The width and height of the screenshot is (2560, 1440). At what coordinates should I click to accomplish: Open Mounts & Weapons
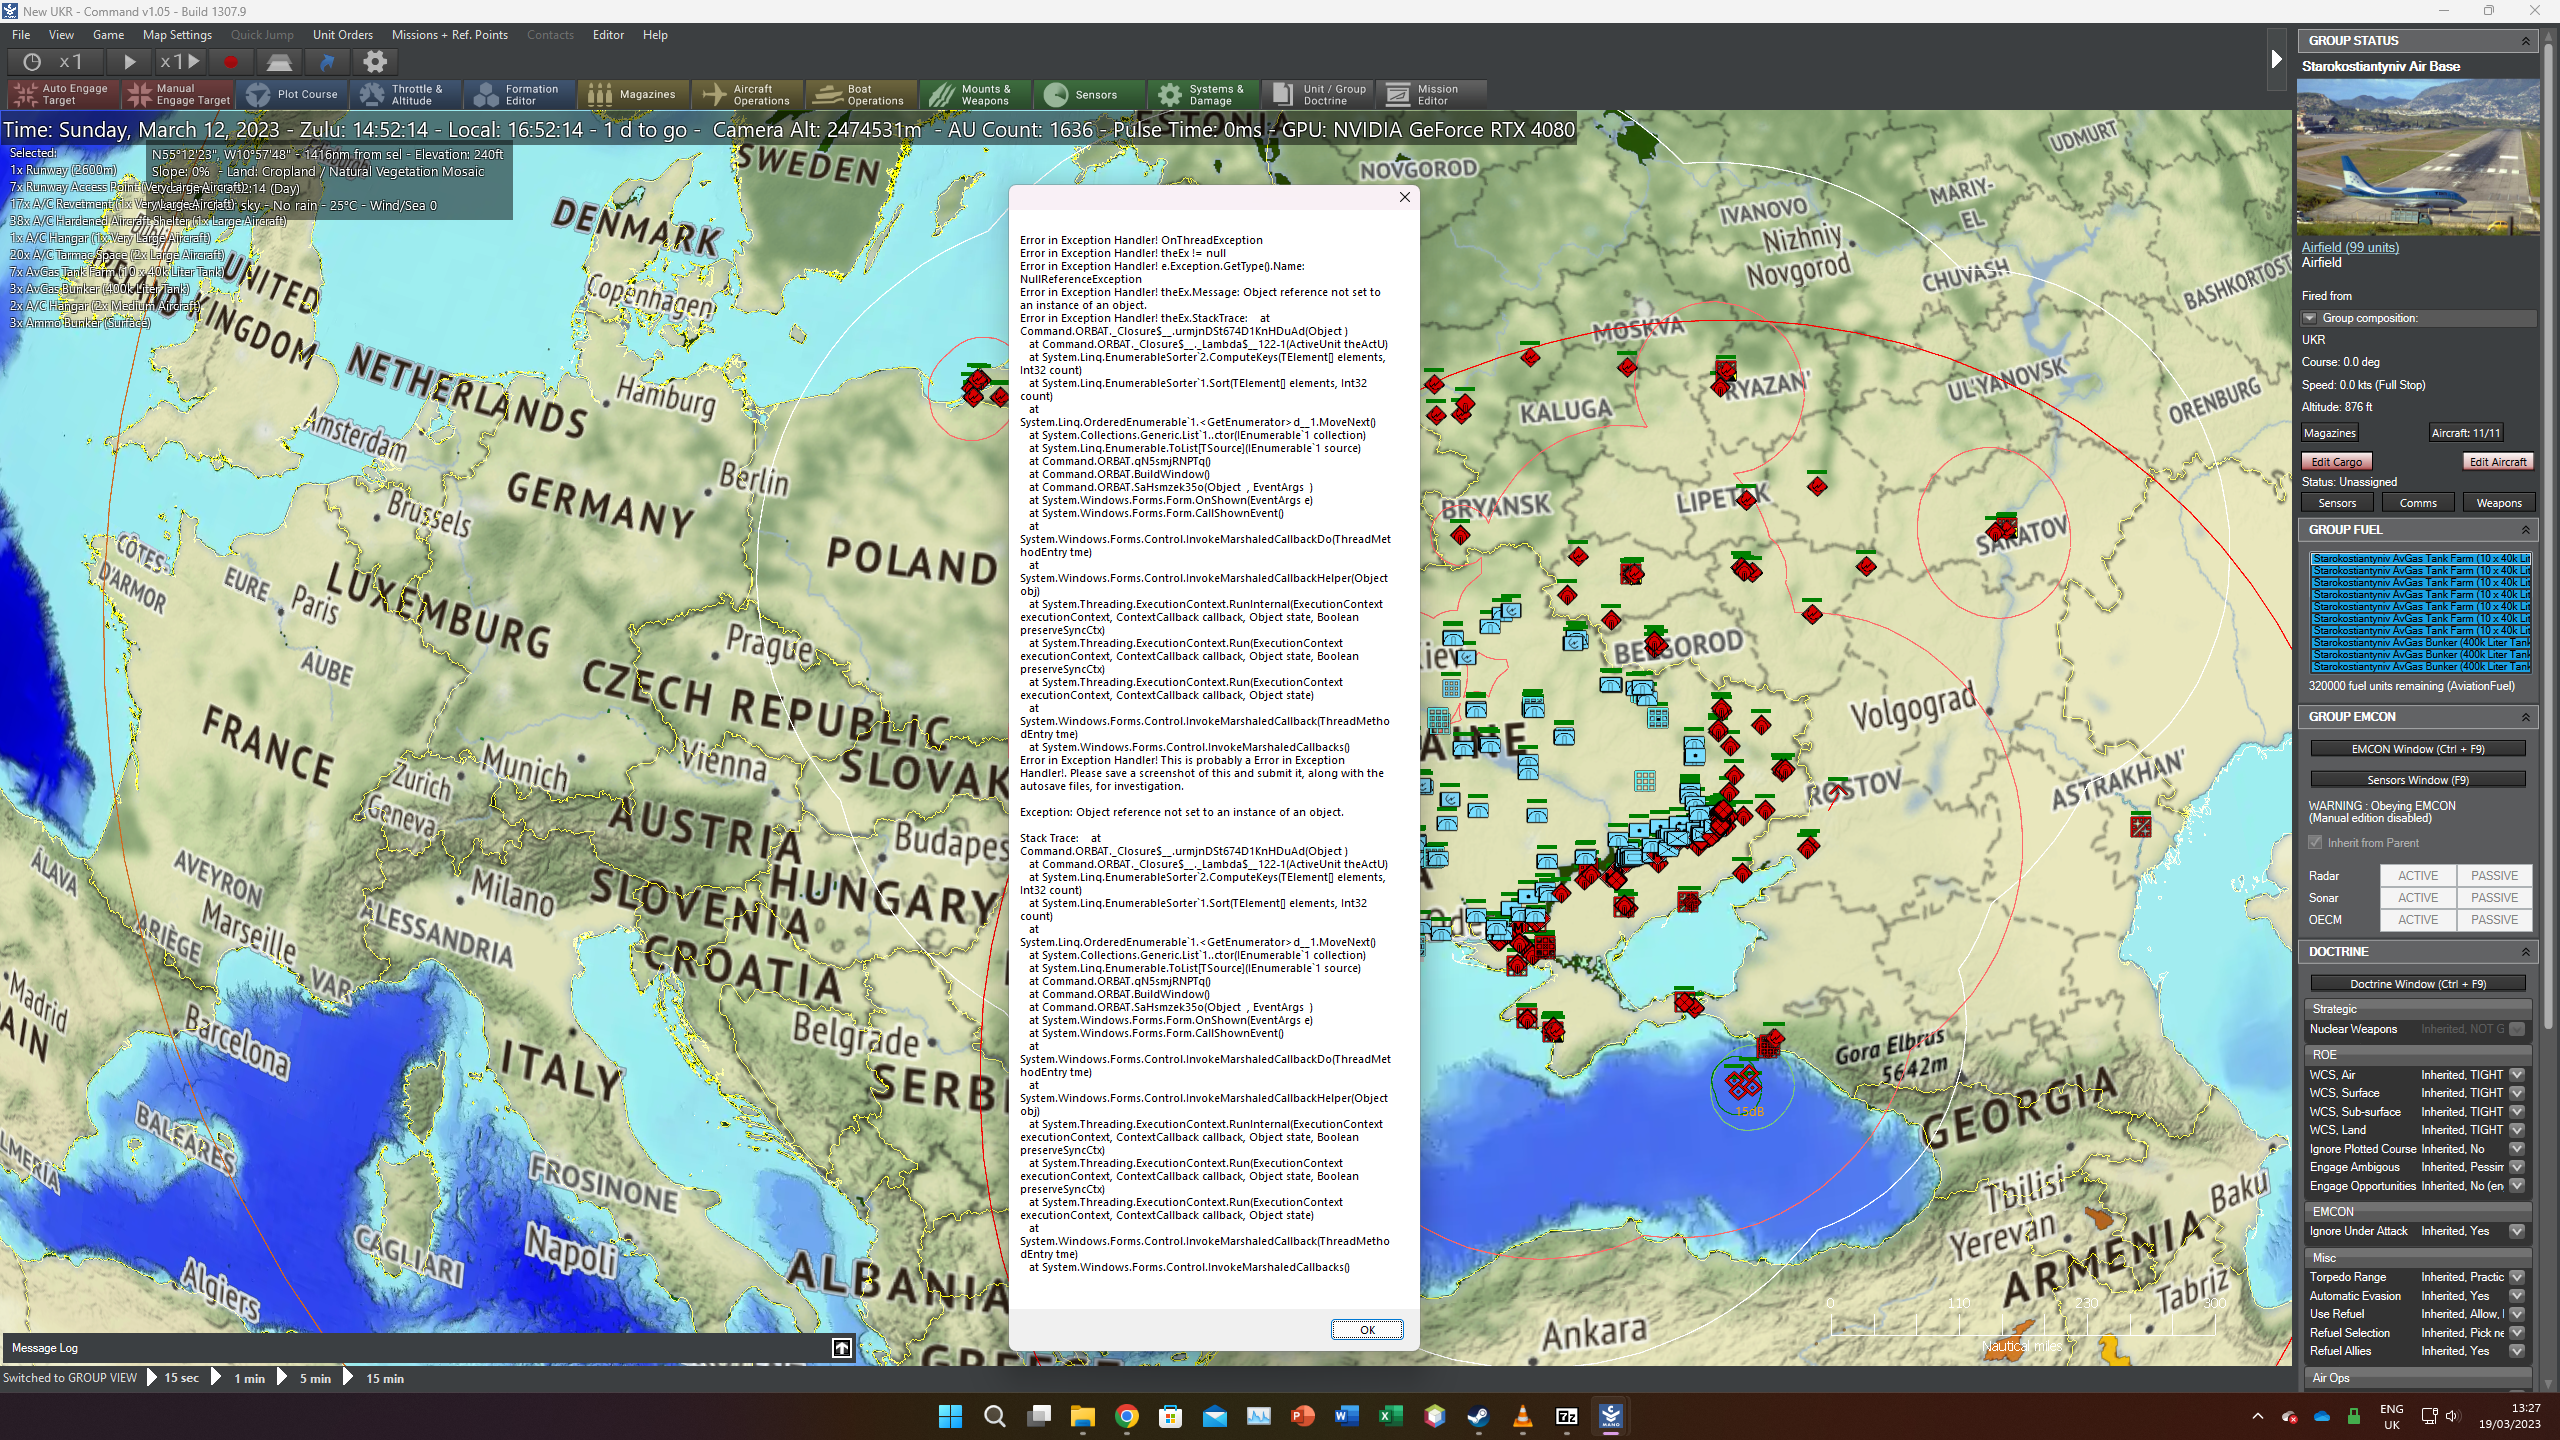point(976,94)
